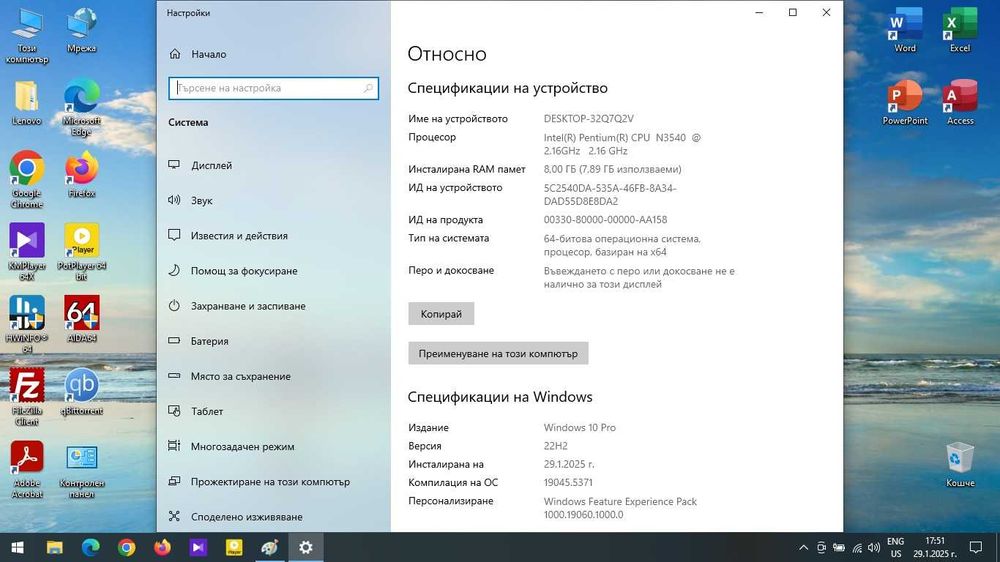Launch AIDA64 desktop shortcut

pyautogui.click(x=82, y=320)
